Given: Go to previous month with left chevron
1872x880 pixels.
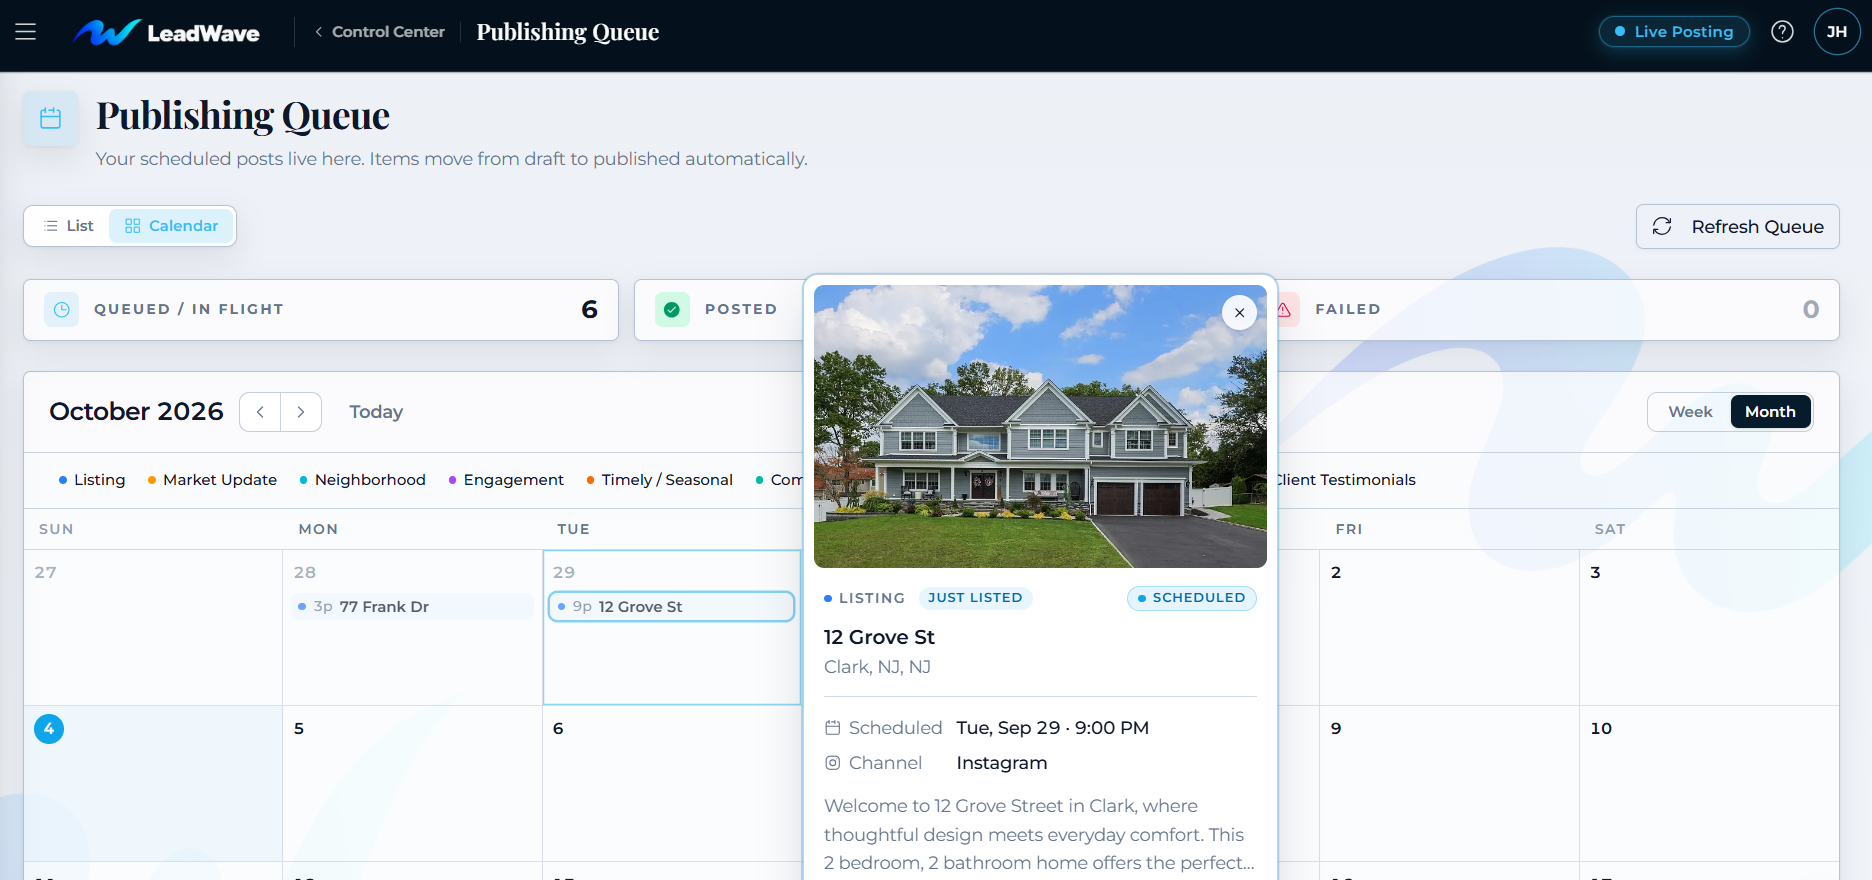Looking at the screenshot, I should (x=260, y=412).
